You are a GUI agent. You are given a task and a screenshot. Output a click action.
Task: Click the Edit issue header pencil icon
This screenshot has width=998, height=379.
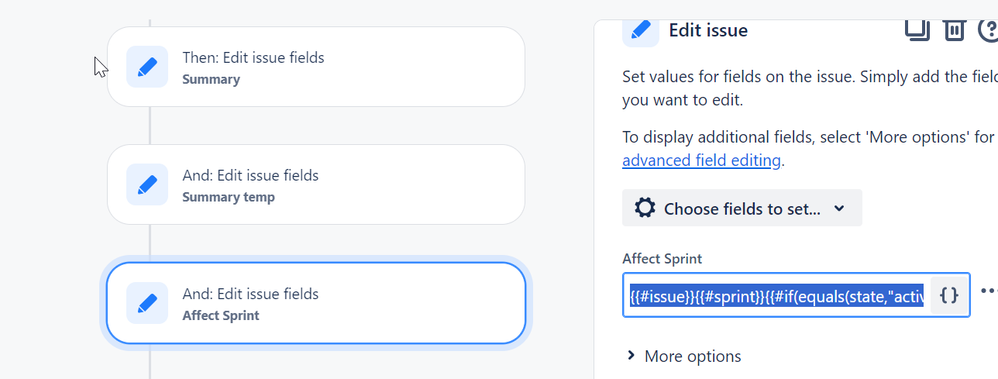pos(641,29)
